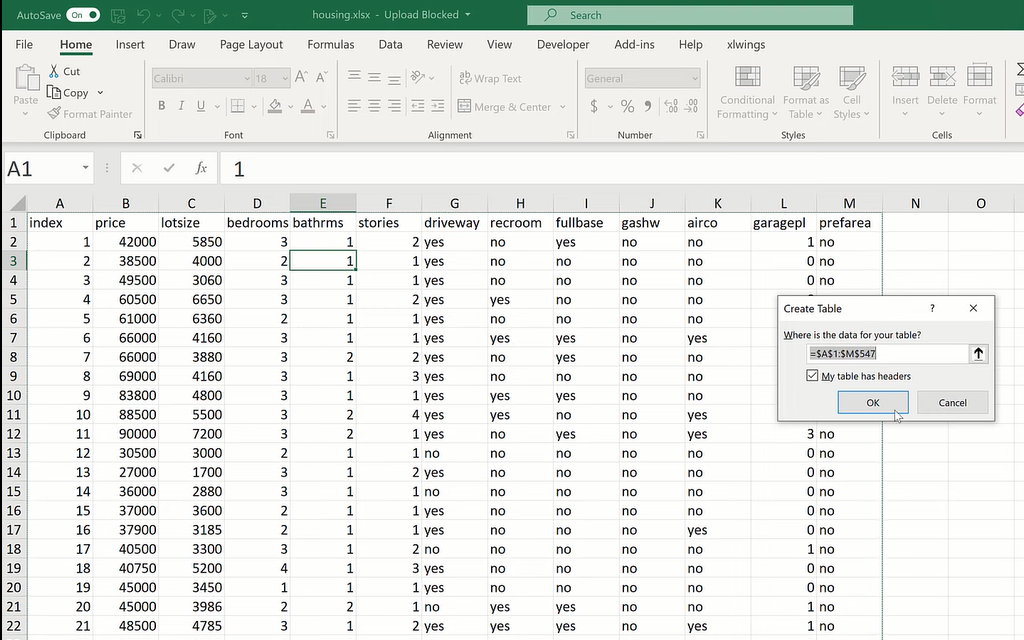The width and height of the screenshot is (1024, 640).
Task: Click the Select All corner triangle
Action: (17, 203)
